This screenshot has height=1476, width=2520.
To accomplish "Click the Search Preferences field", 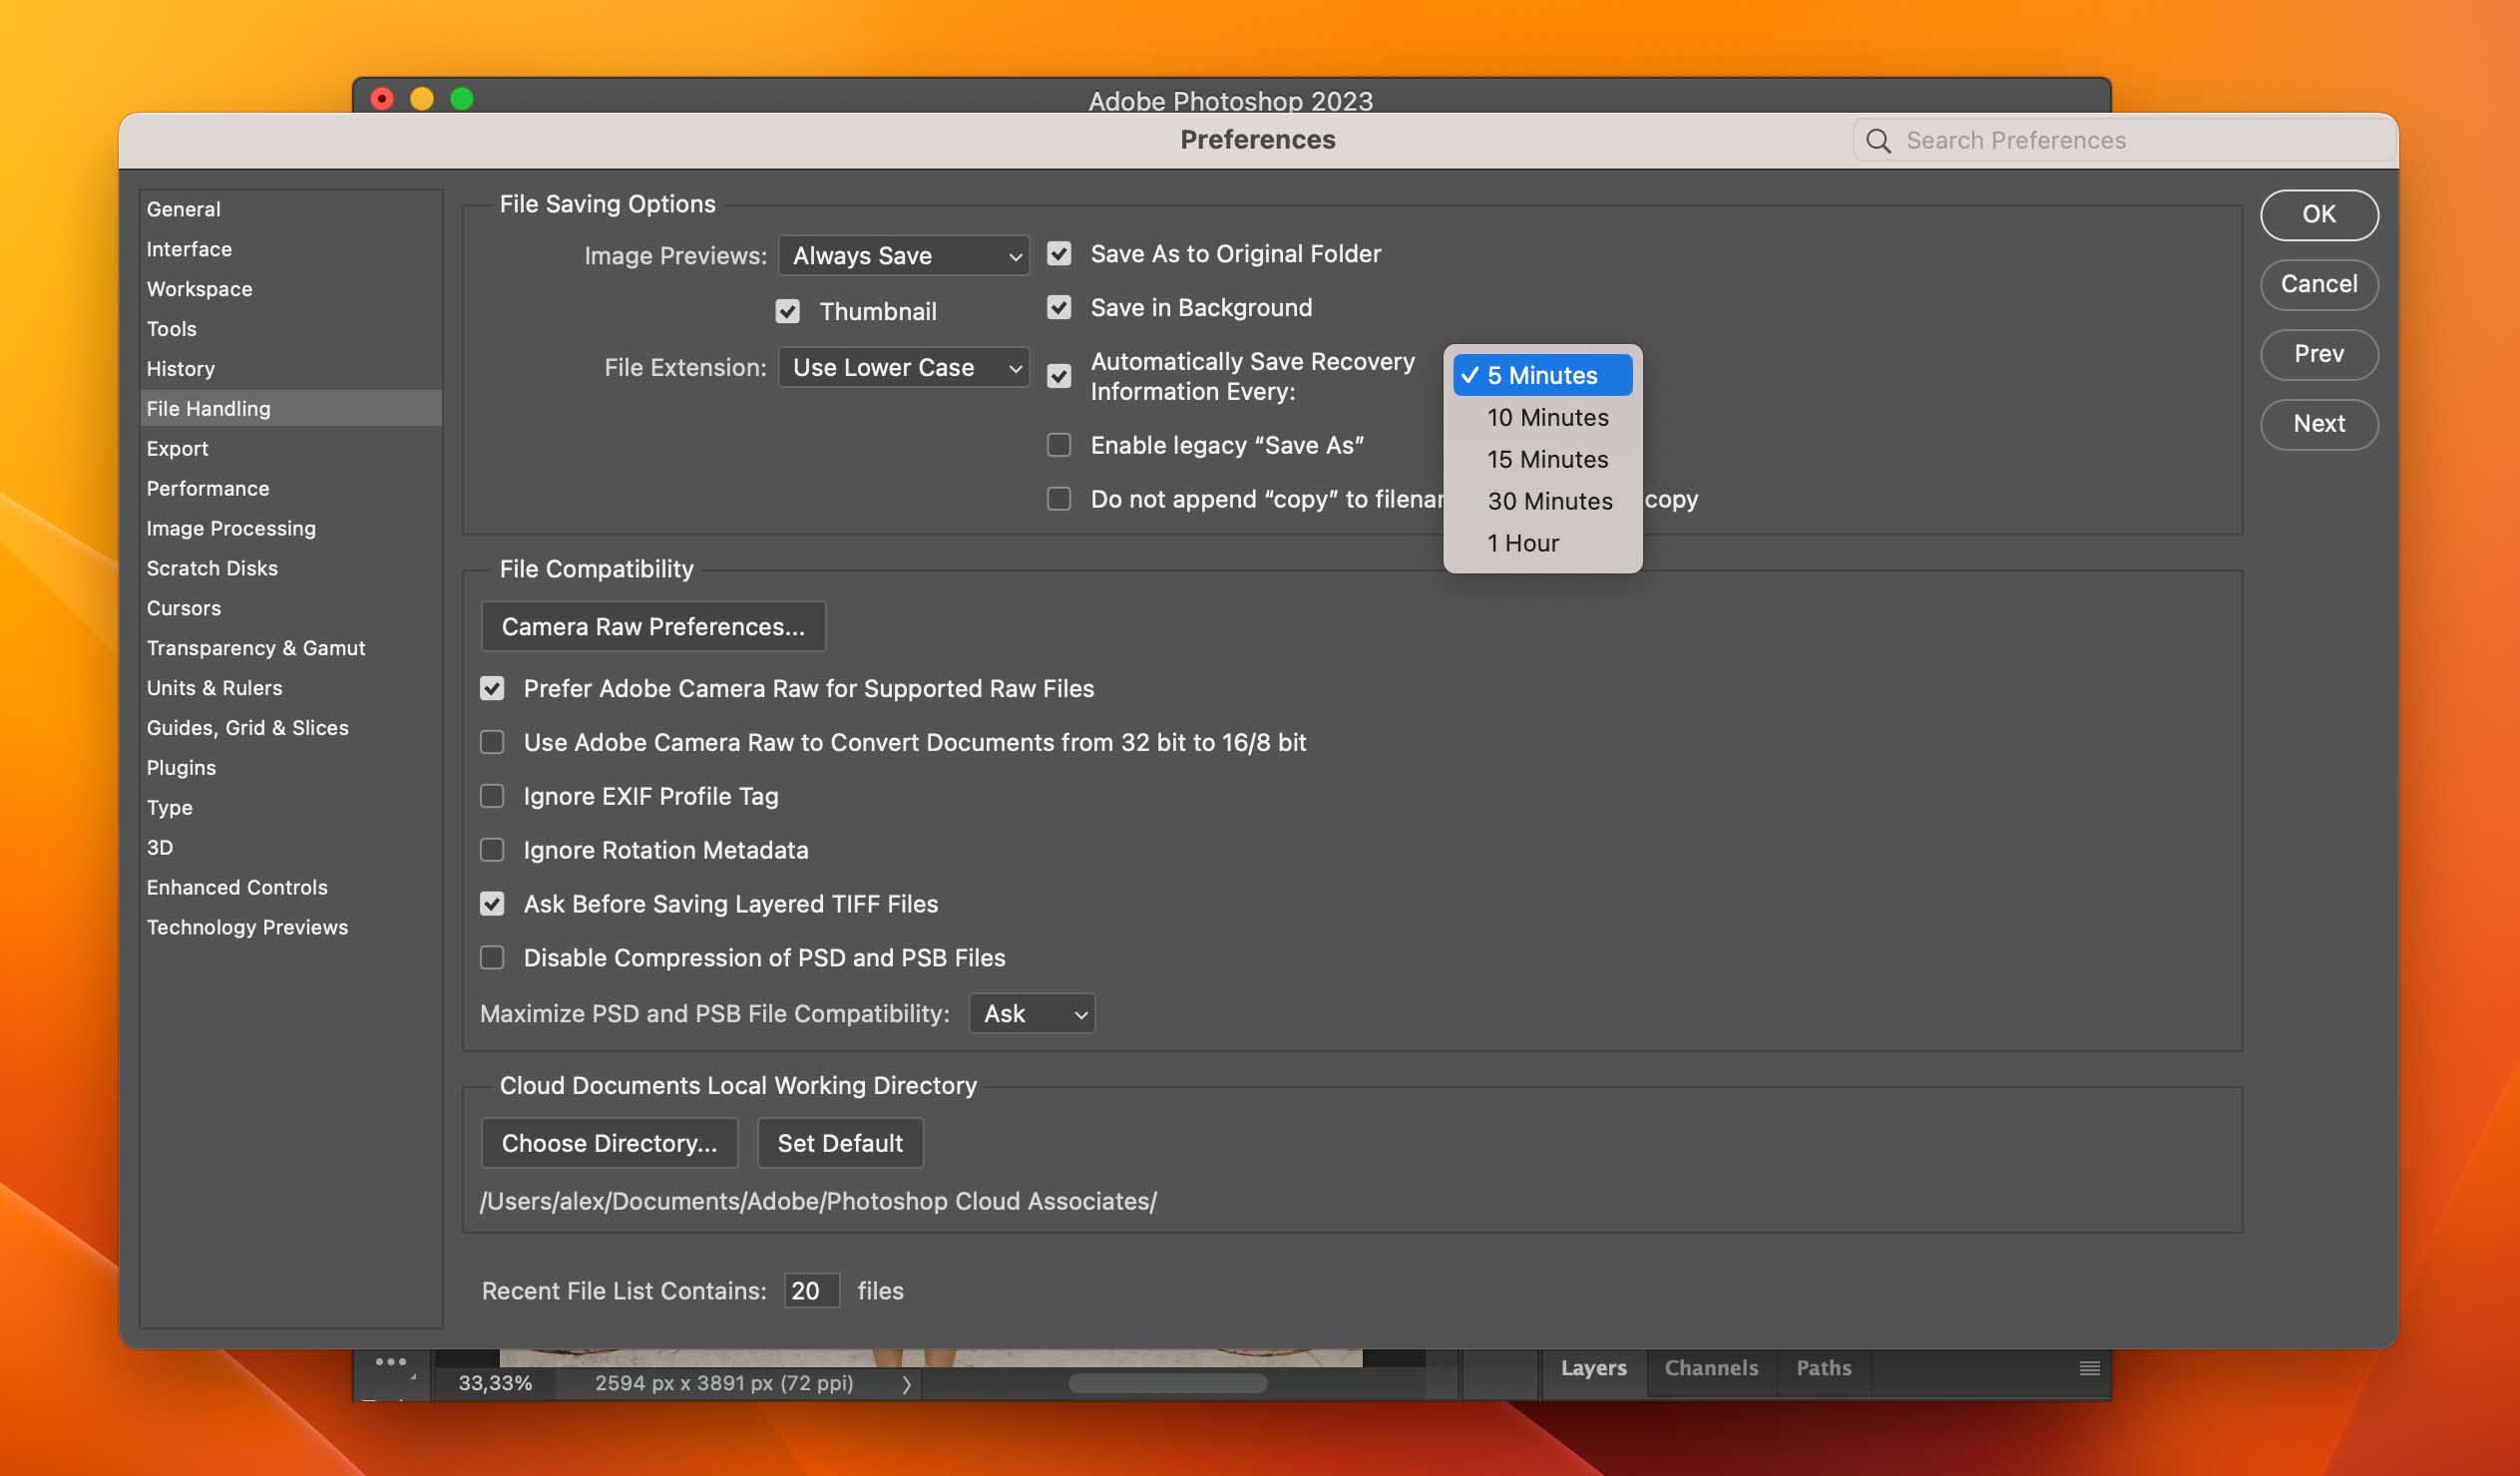I will pyautogui.click(x=2124, y=141).
